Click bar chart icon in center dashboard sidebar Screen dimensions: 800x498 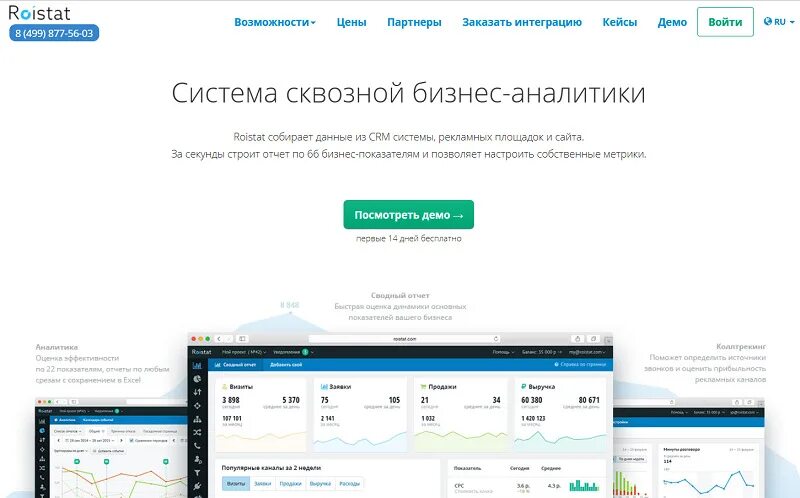(197, 365)
